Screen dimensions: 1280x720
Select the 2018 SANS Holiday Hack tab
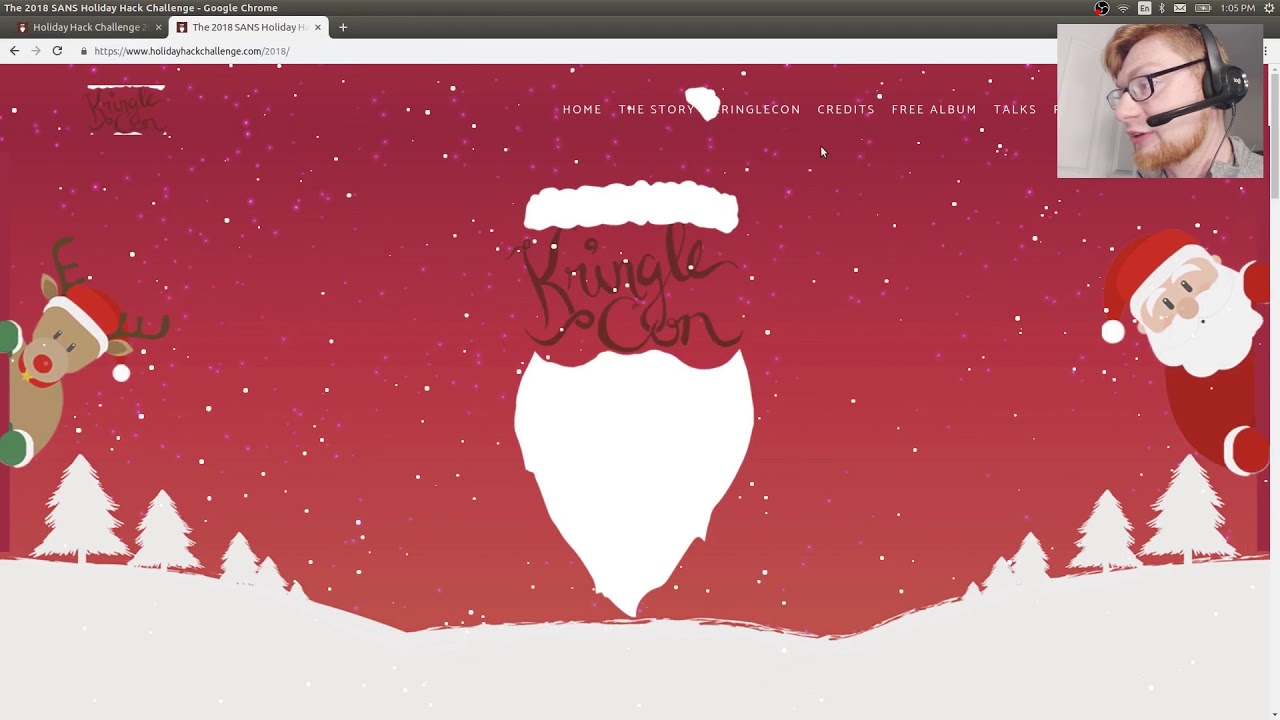248,27
